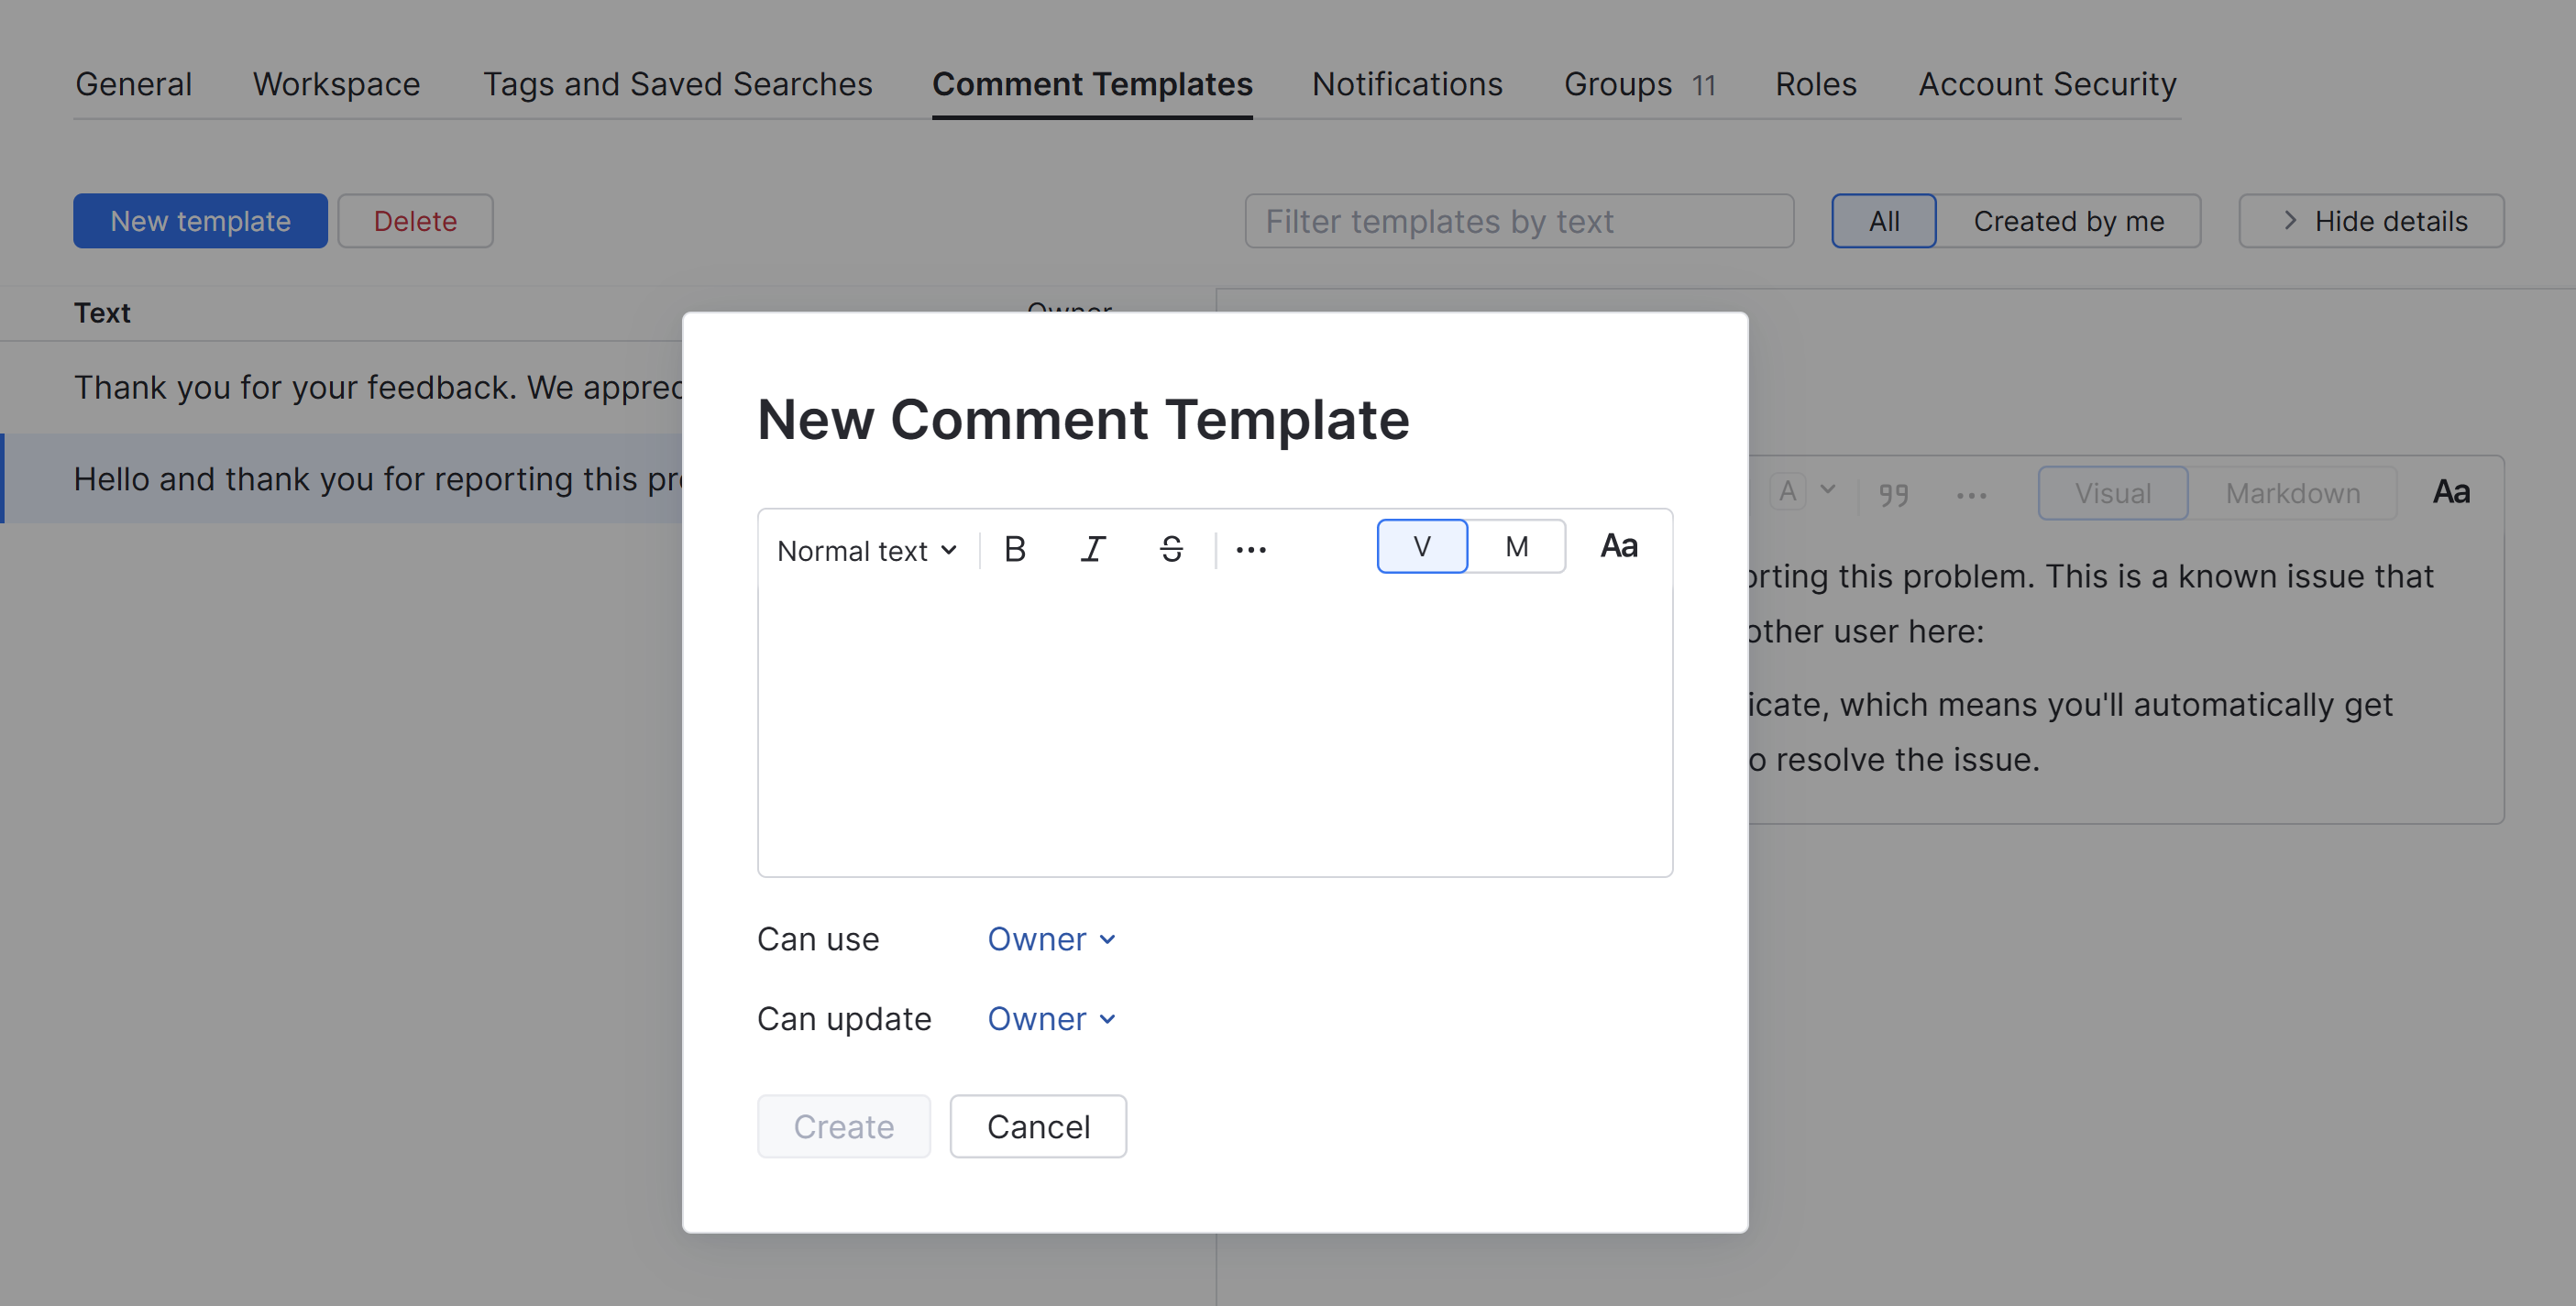Switch the editor mode to M (Markdown)
The width and height of the screenshot is (2576, 1306).
click(x=1516, y=545)
